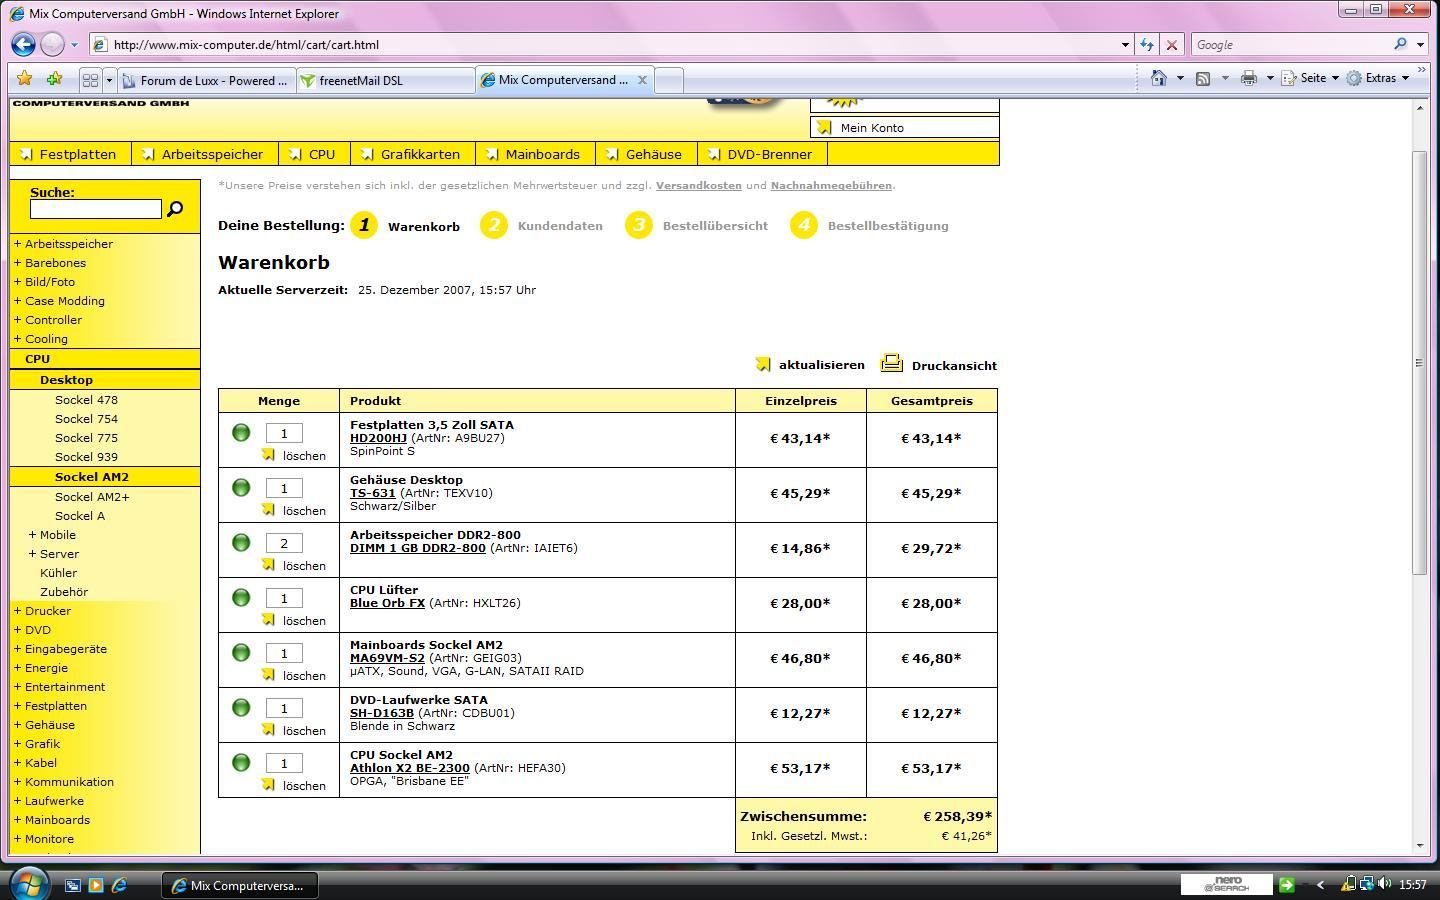Open Favorites Center star icon

point(25,79)
